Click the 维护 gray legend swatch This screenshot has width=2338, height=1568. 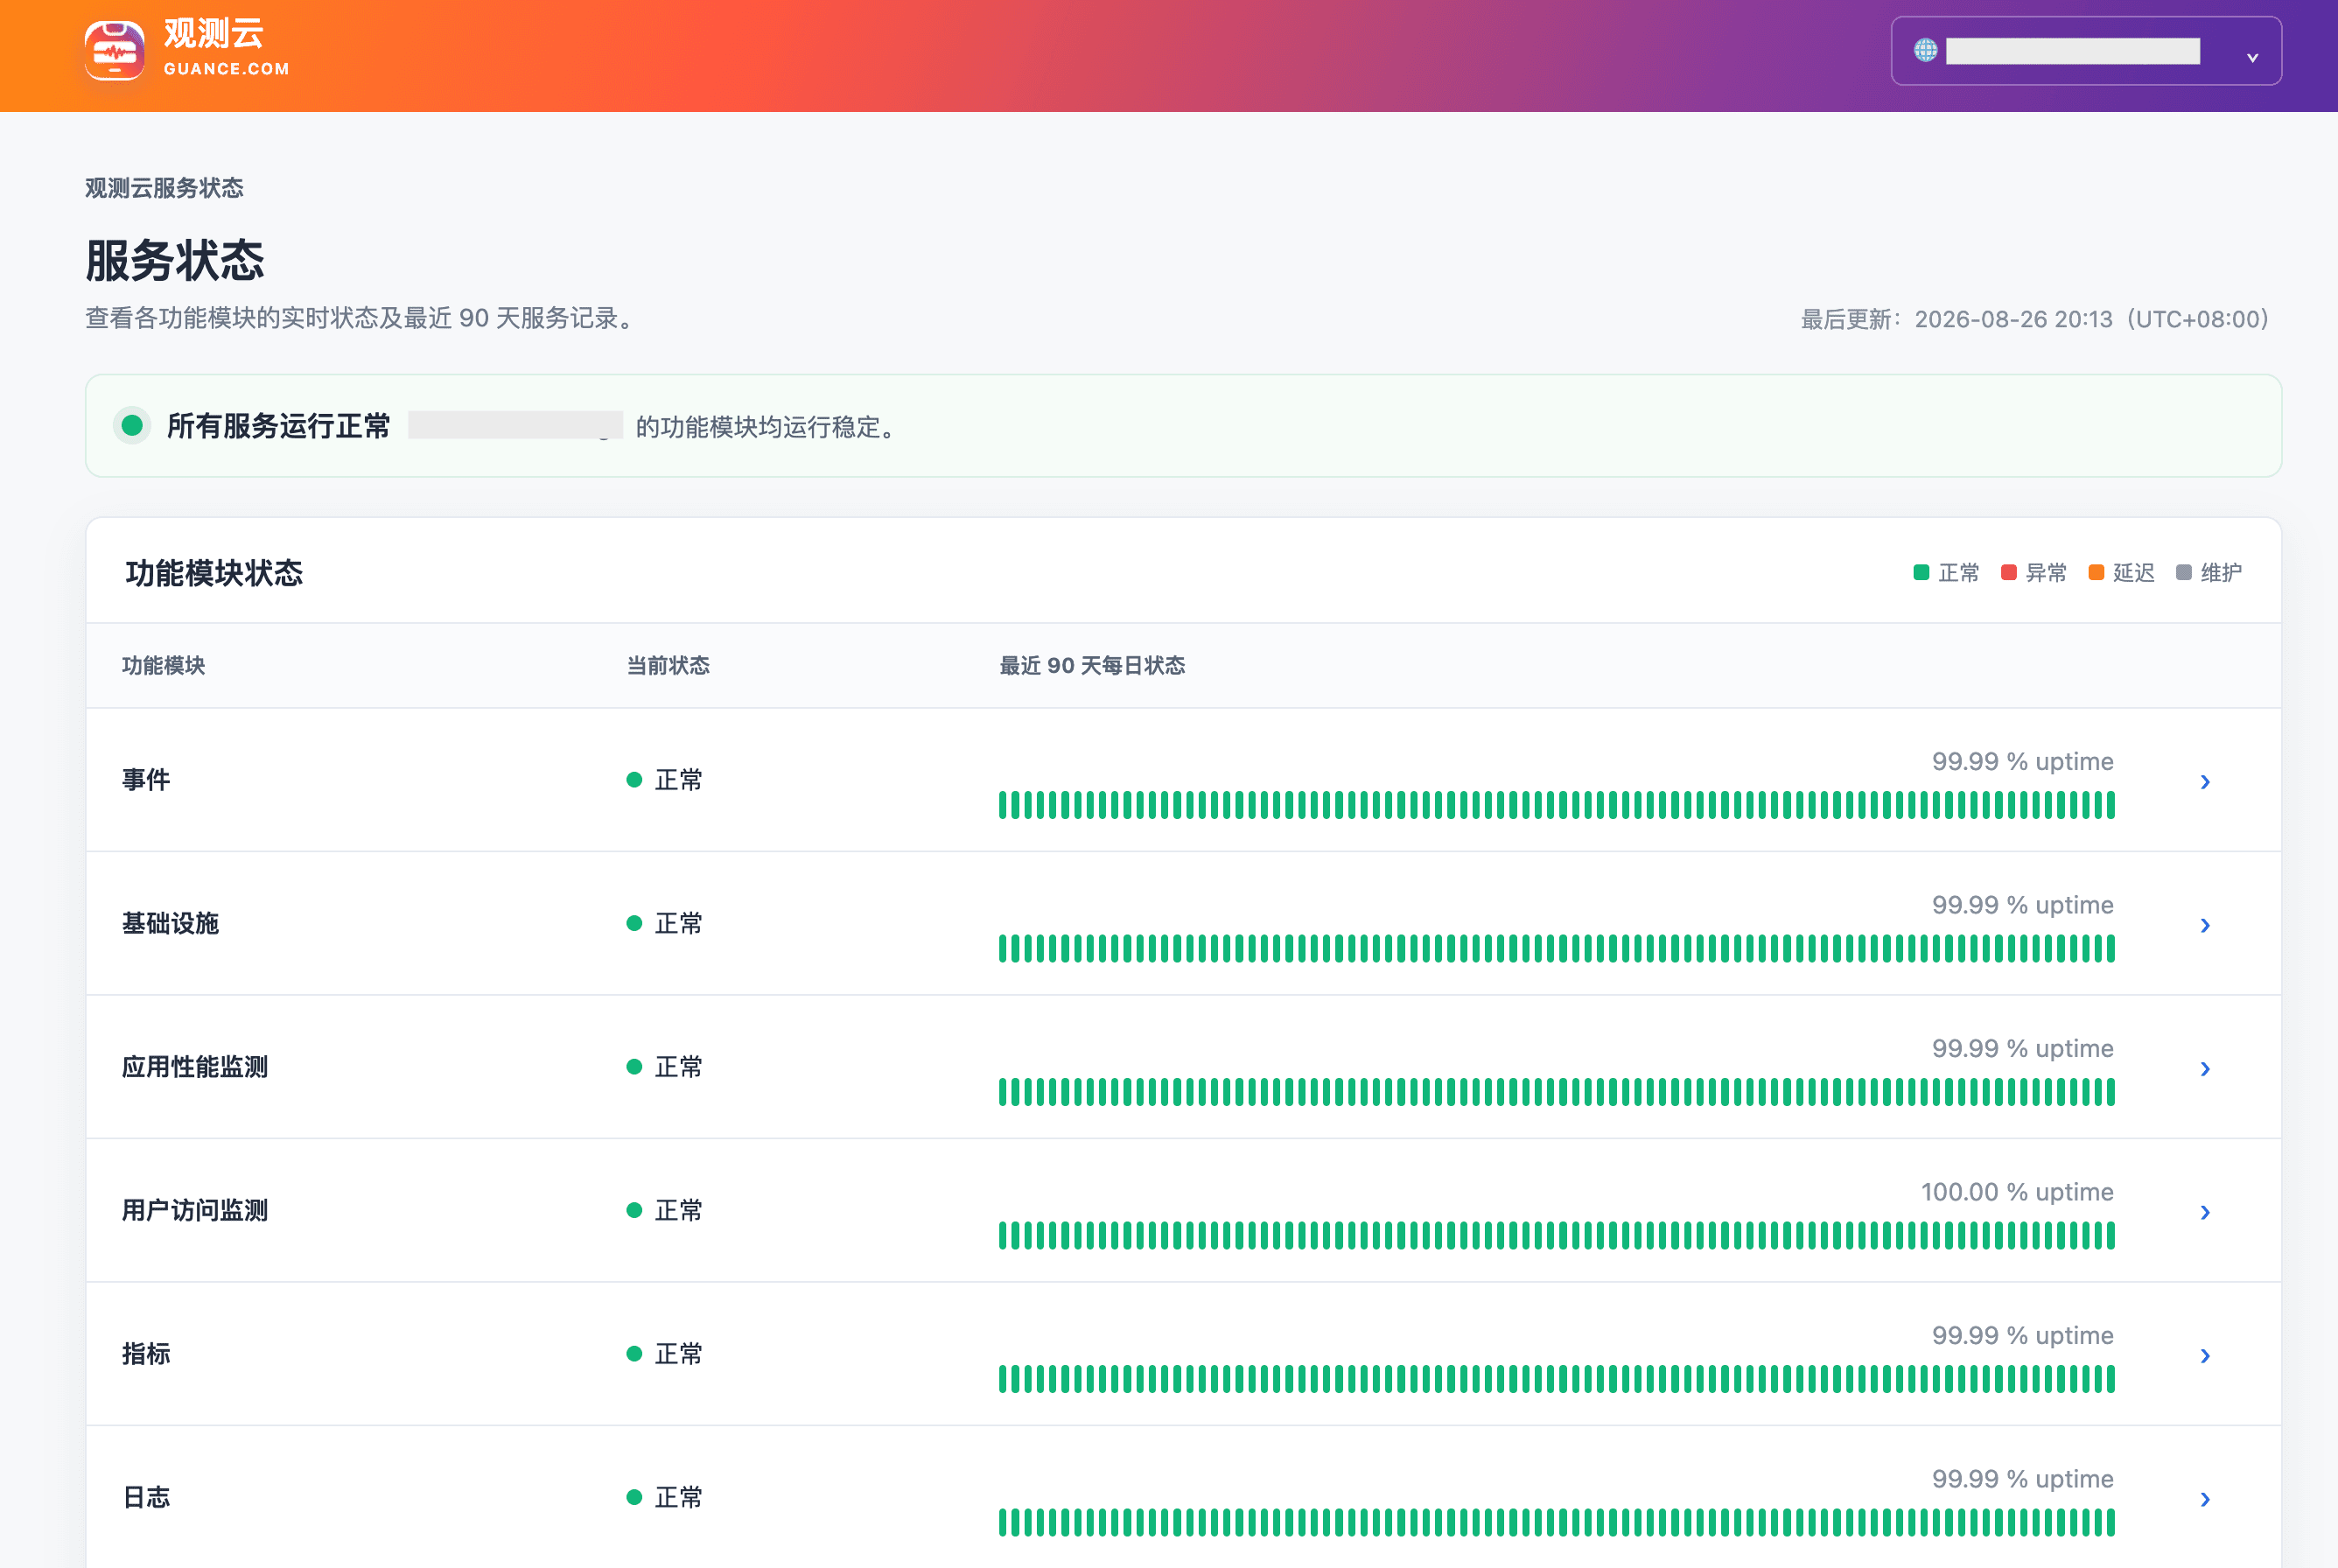(2184, 572)
